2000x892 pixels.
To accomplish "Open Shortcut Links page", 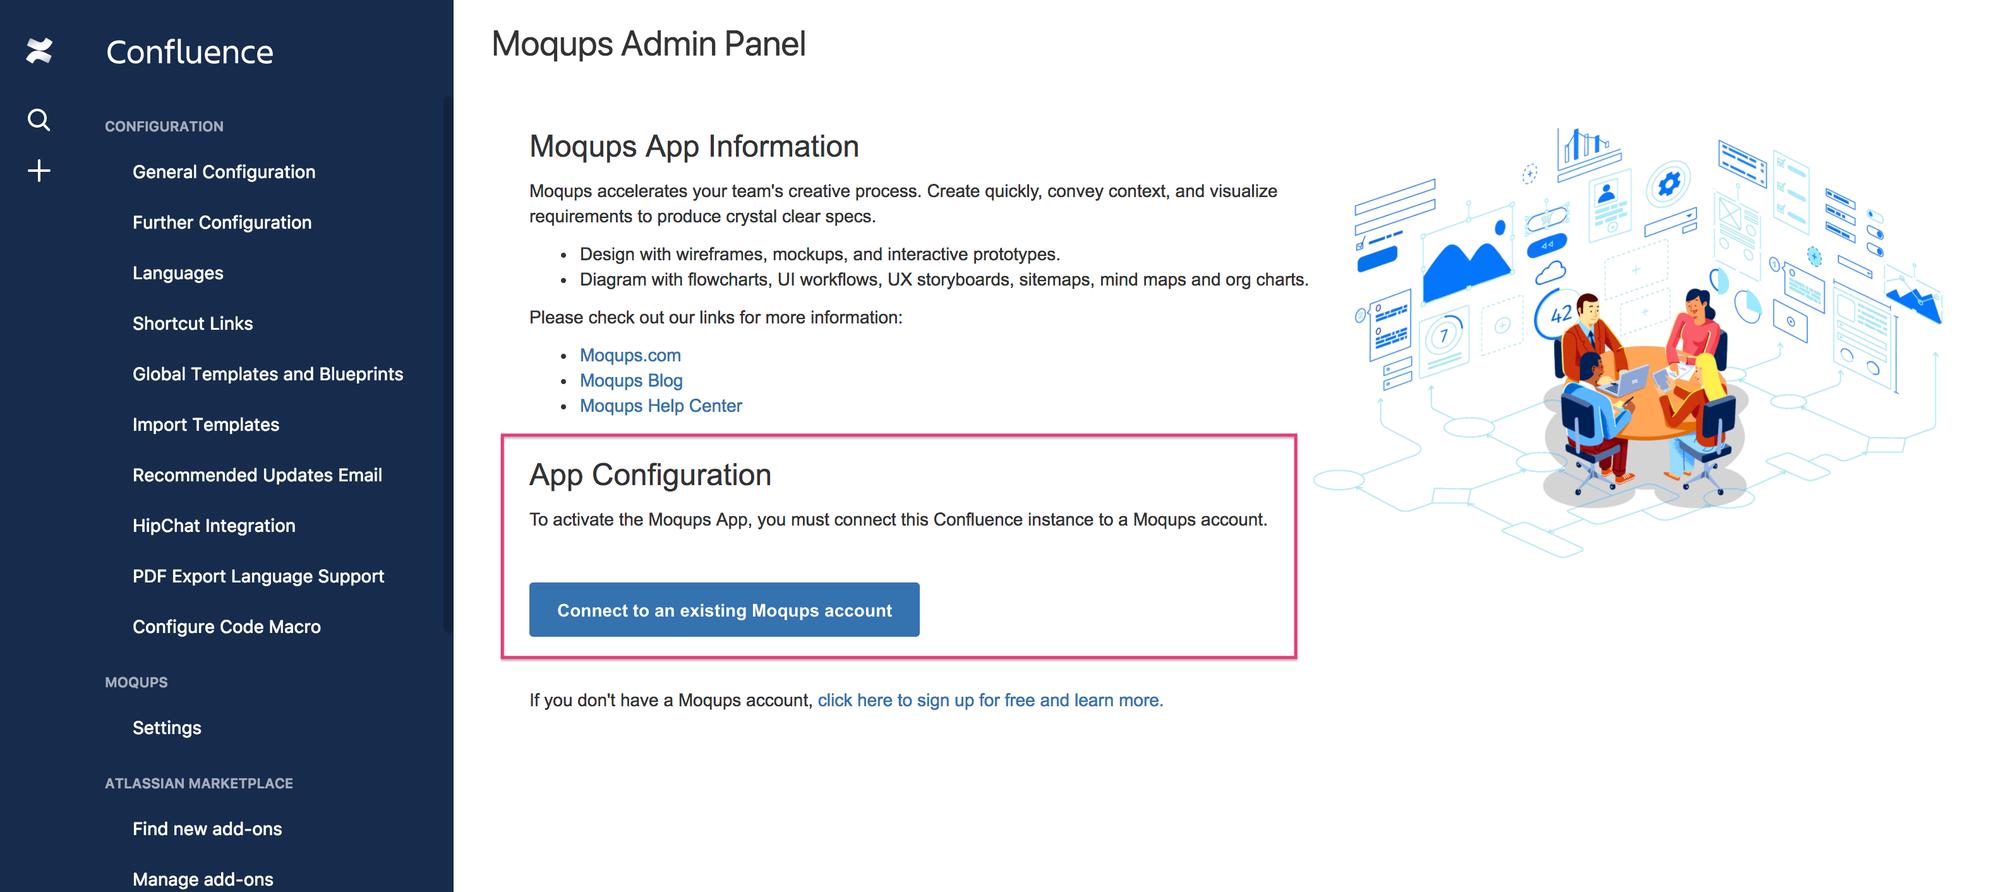I will (192, 323).
